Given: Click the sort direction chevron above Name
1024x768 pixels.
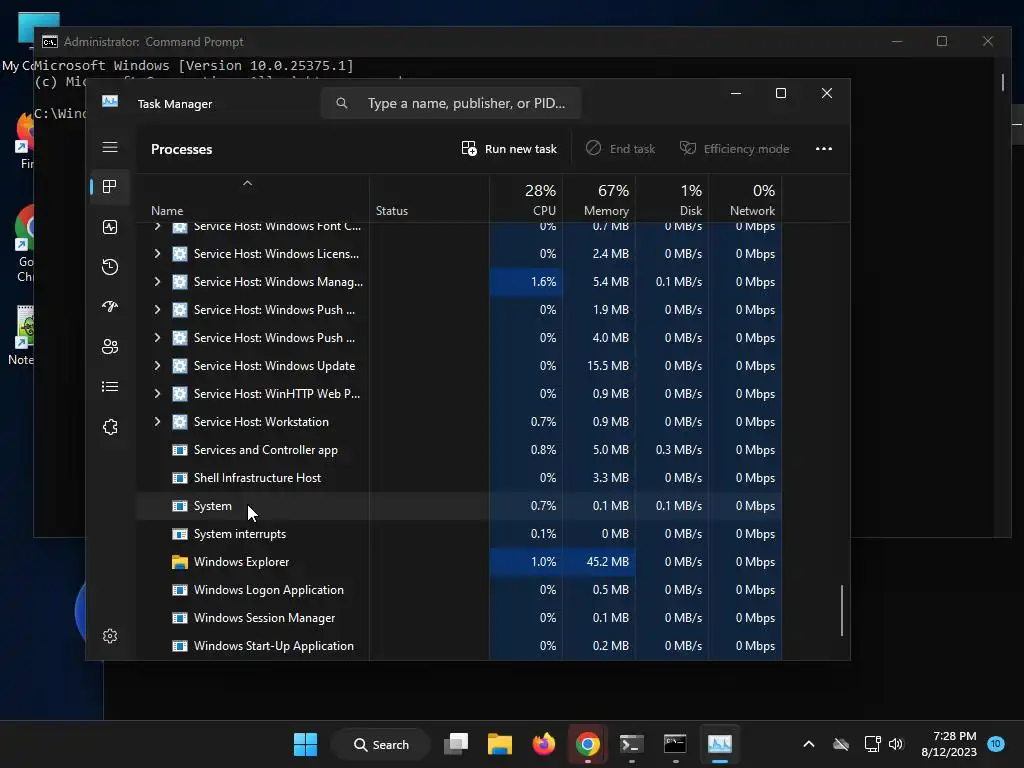Looking at the screenshot, I should [248, 184].
